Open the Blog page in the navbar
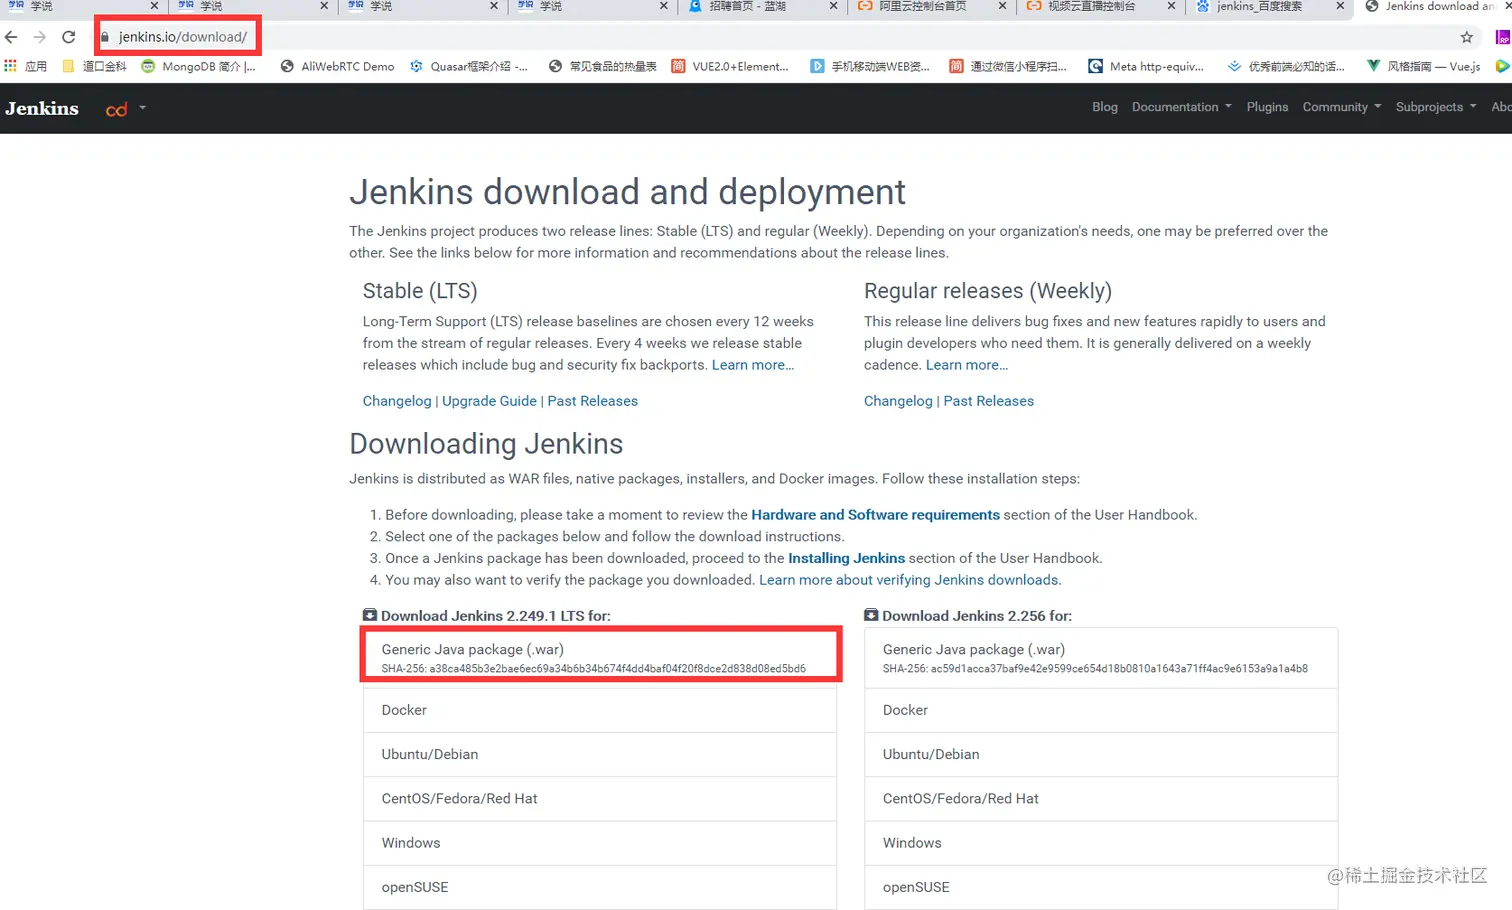The image size is (1512, 910). click(1105, 107)
